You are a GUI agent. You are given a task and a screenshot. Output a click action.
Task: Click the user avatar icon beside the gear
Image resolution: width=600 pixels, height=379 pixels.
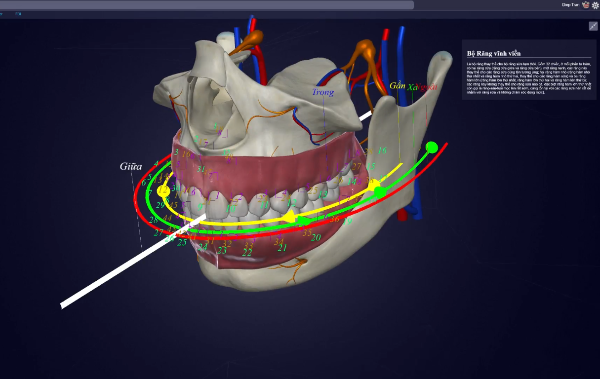pos(585,5)
